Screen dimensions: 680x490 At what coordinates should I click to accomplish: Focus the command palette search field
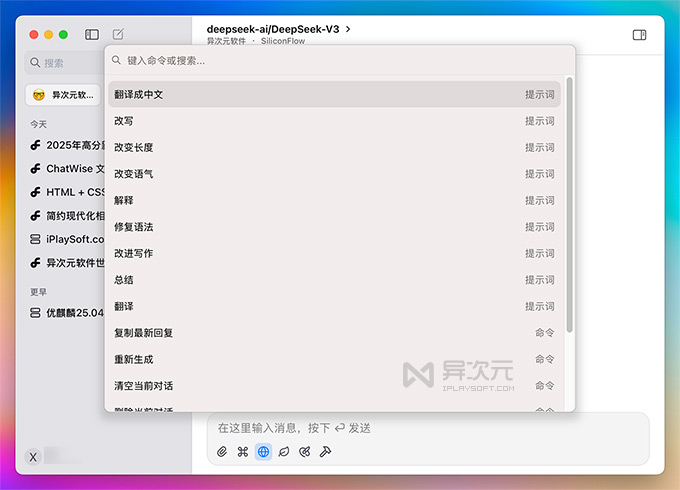tap(340, 60)
